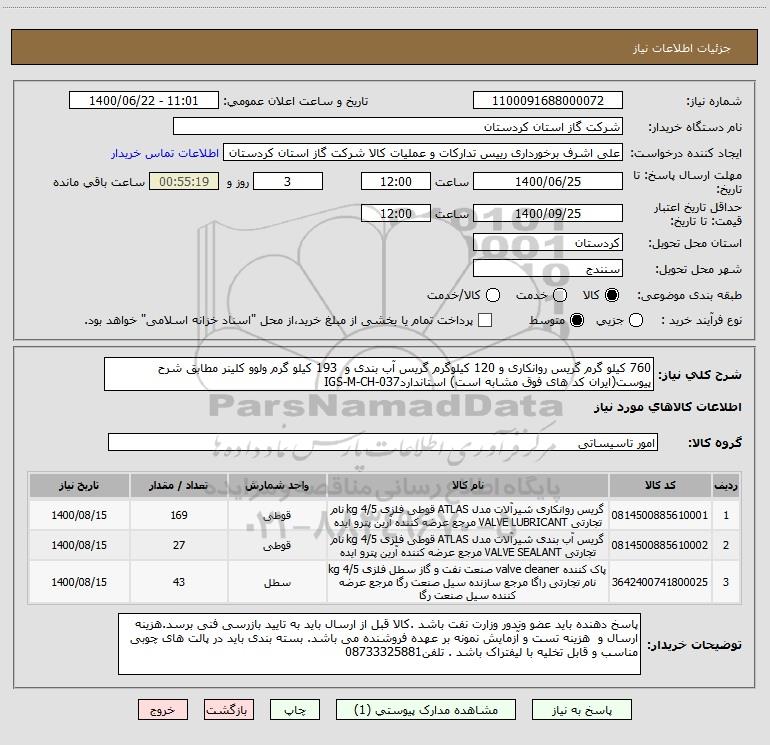Click quantity value 169
This screenshot has height=745, width=770.
tap(179, 515)
